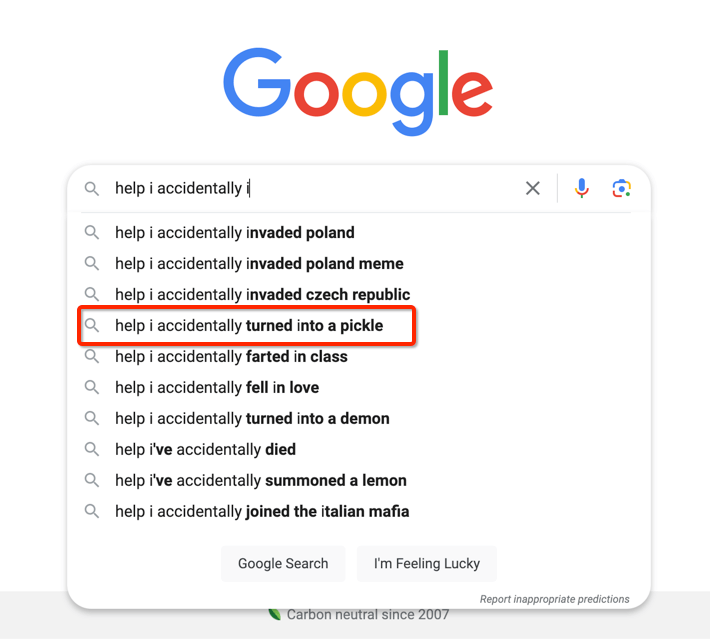
Task: Click the Google logo
Action: click(x=358, y=91)
